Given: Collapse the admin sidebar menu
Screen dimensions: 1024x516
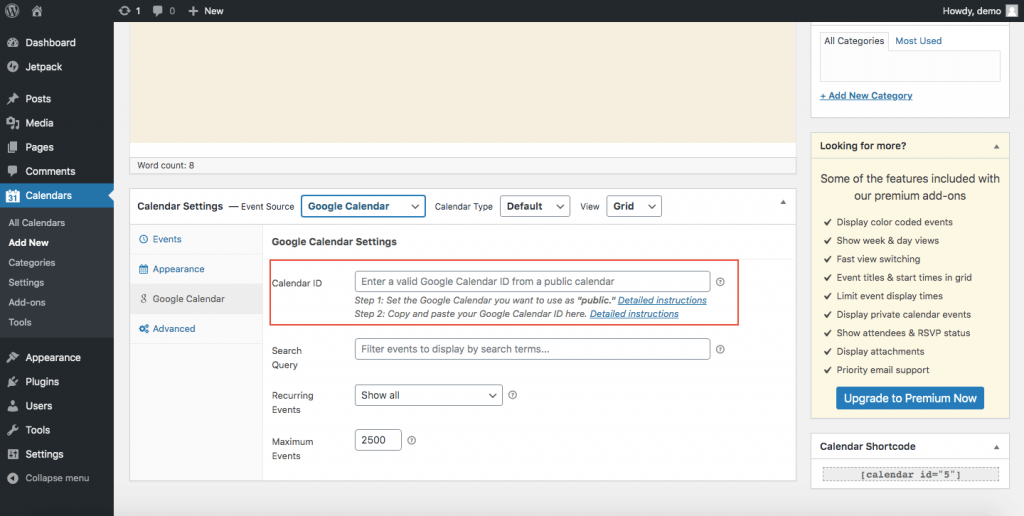Looking at the screenshot, I should 48,478.
